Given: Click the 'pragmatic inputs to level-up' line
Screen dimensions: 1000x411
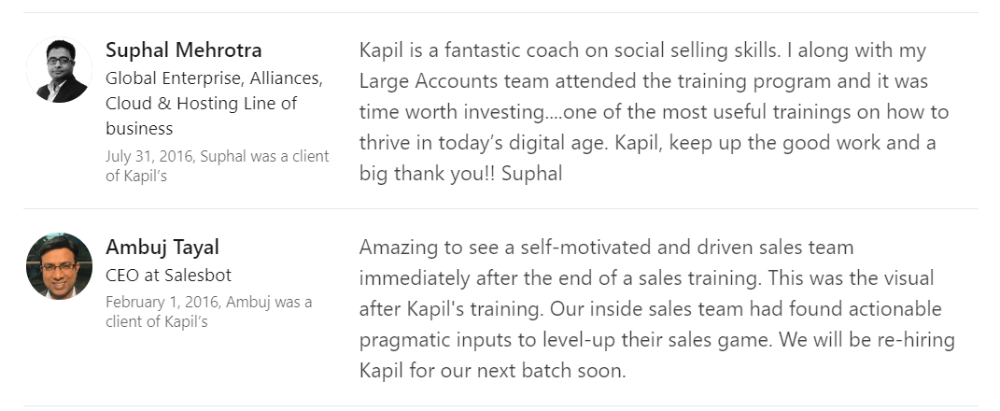Looking at the screenshot, I should pyautogui.click(x=657, y=340).
